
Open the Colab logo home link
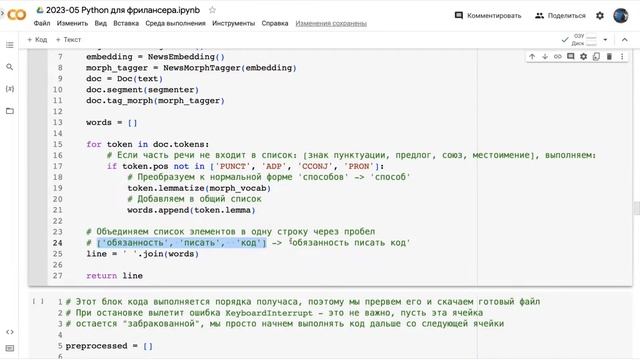pos(16,15)
